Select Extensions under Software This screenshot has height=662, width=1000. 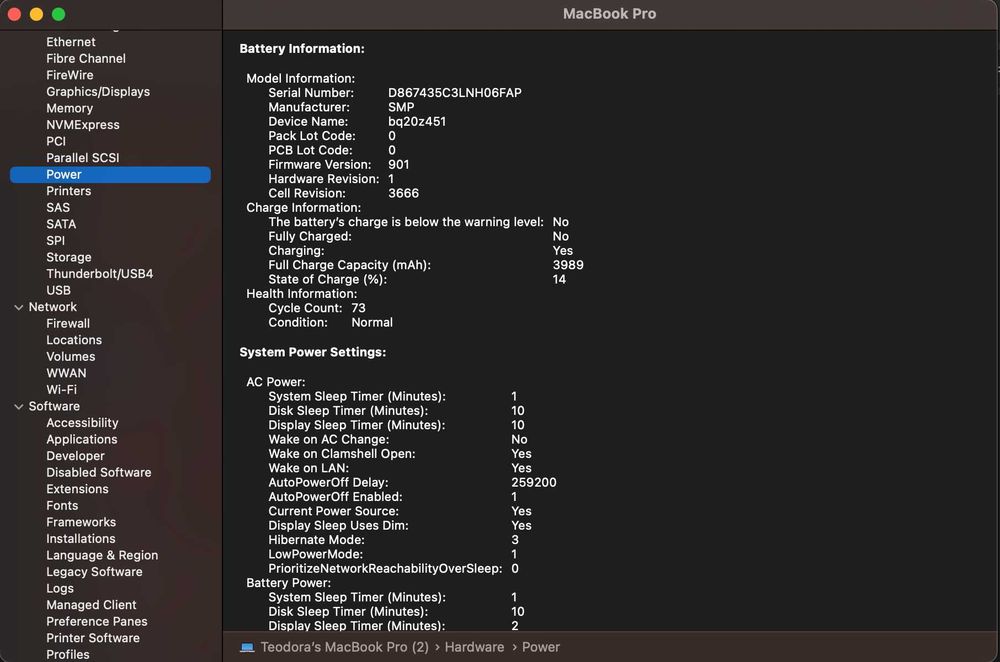77,490
